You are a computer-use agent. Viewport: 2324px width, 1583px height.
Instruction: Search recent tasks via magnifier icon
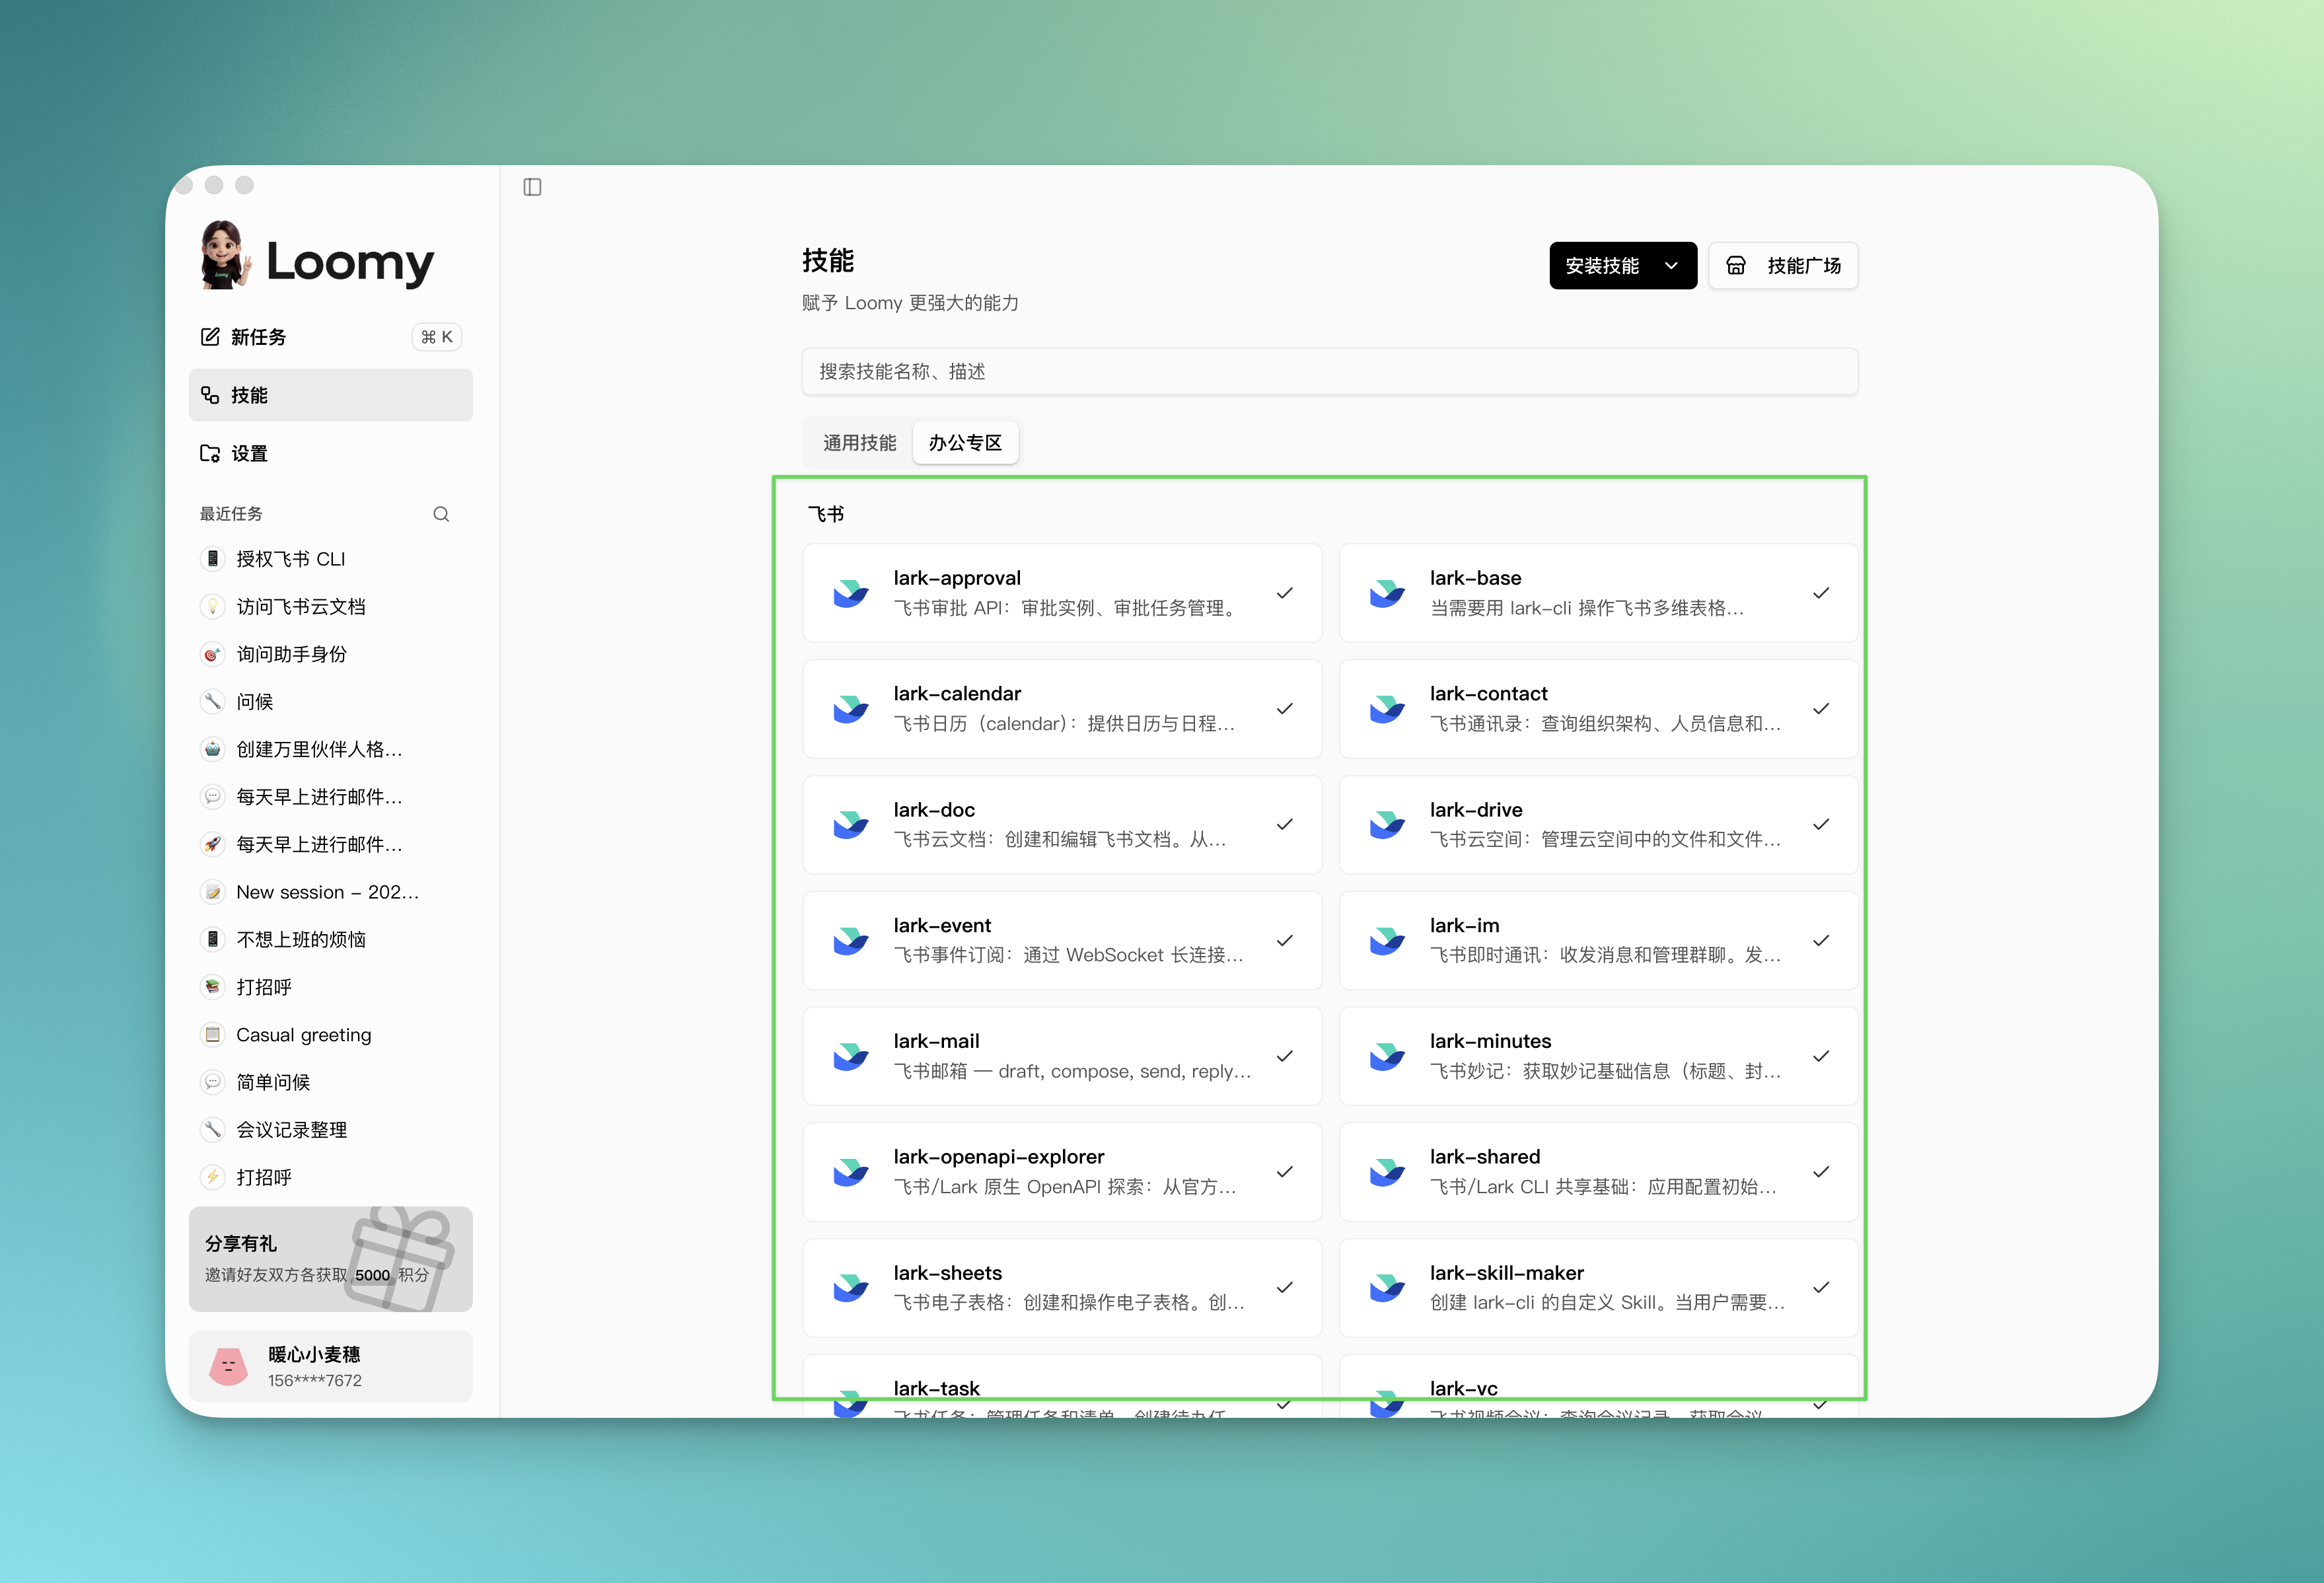pyautogui.click(x=441, y=514)
